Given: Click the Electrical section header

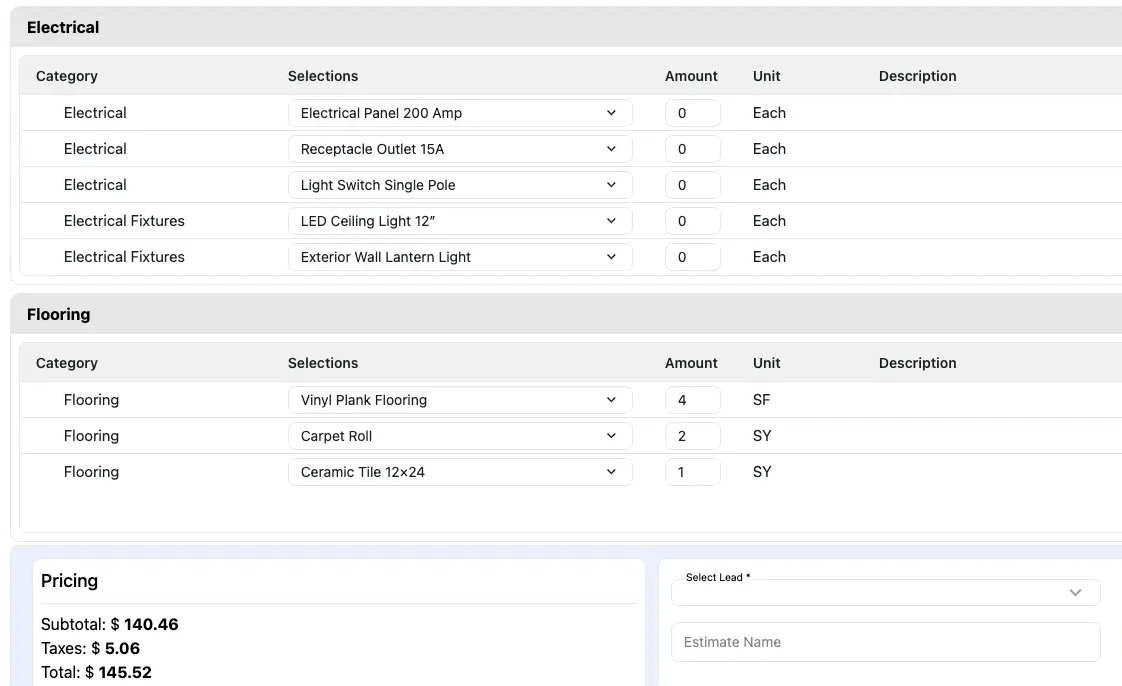Looking at the screenshot, I should 63,27.
